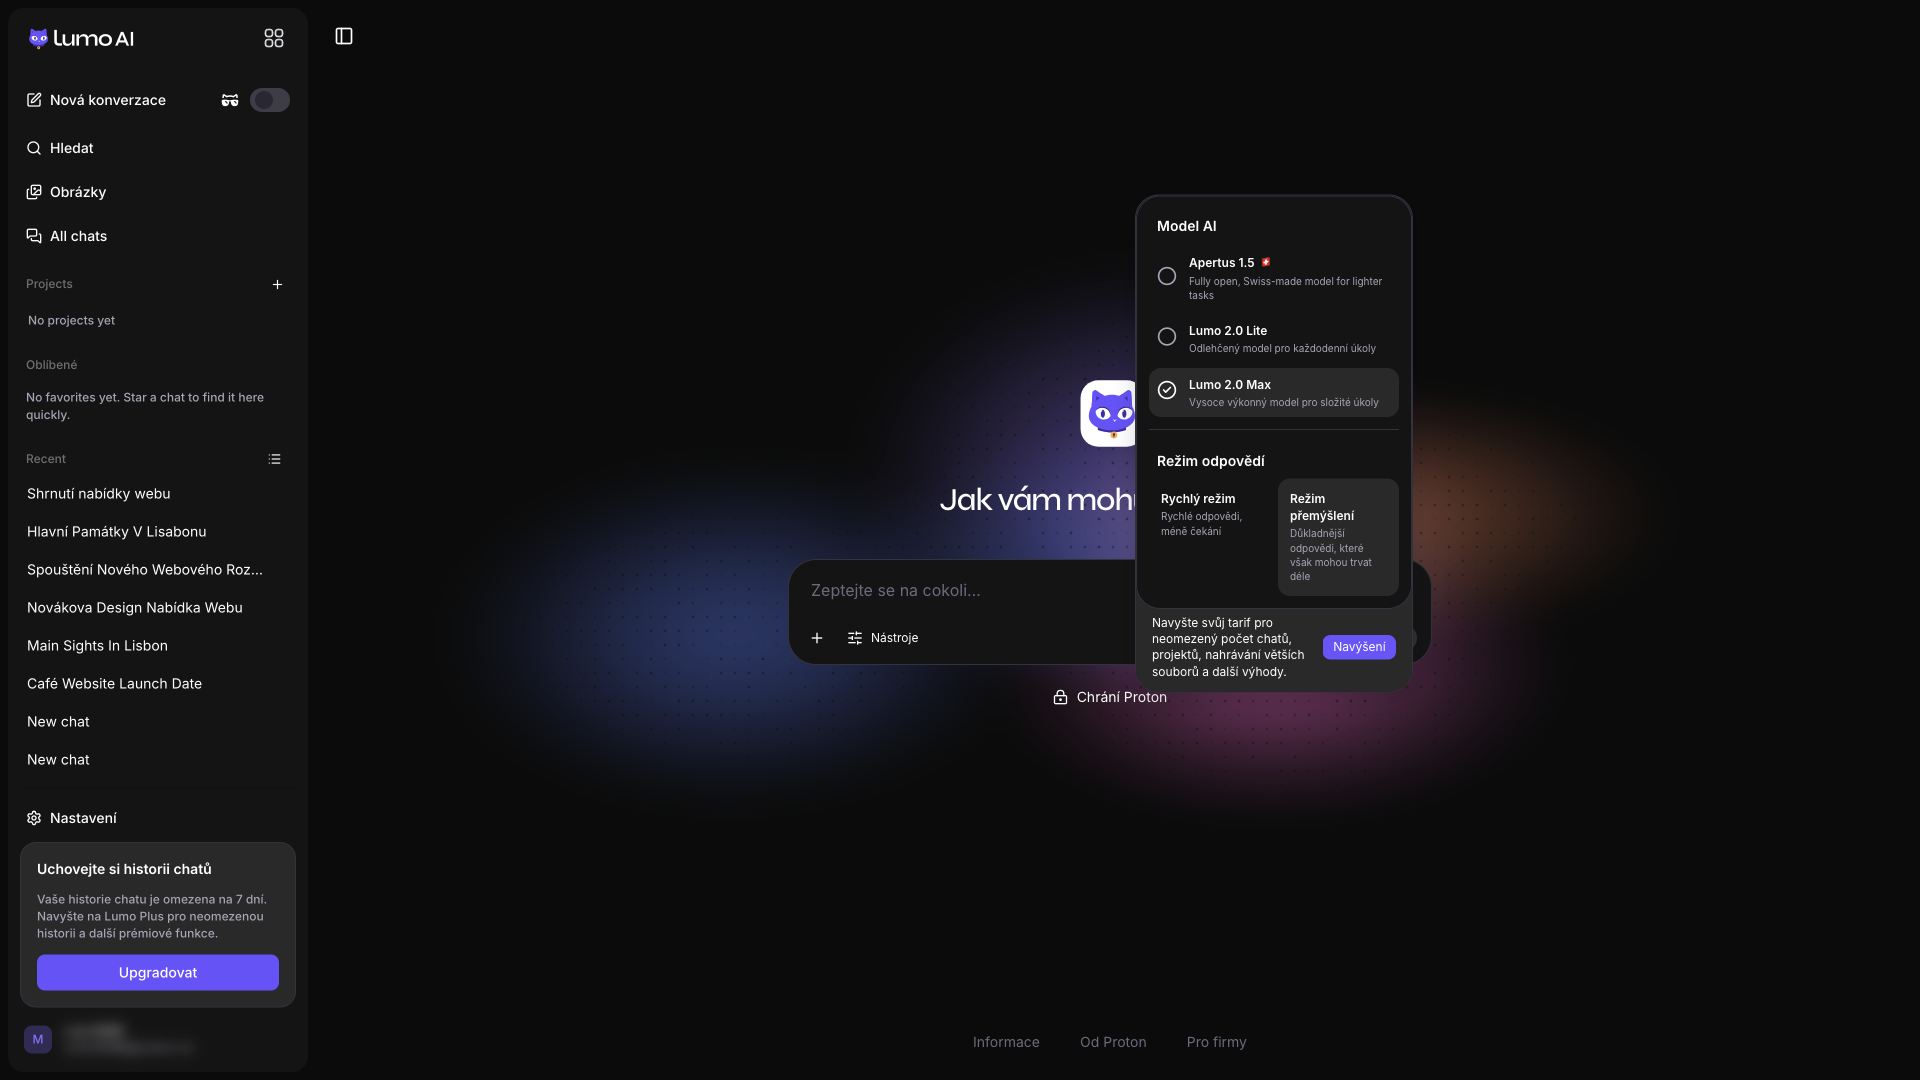The image size is (1920, 1080).
Task: Go to All chats
Action: (x=67, y=236)
